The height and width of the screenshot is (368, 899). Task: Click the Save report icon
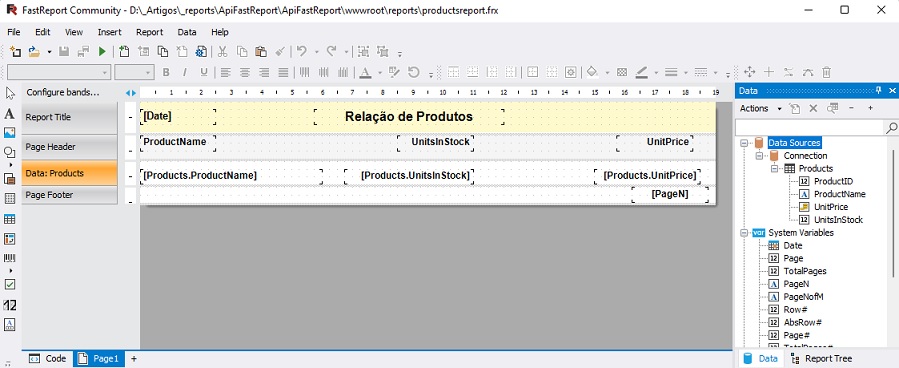point(65,52)
